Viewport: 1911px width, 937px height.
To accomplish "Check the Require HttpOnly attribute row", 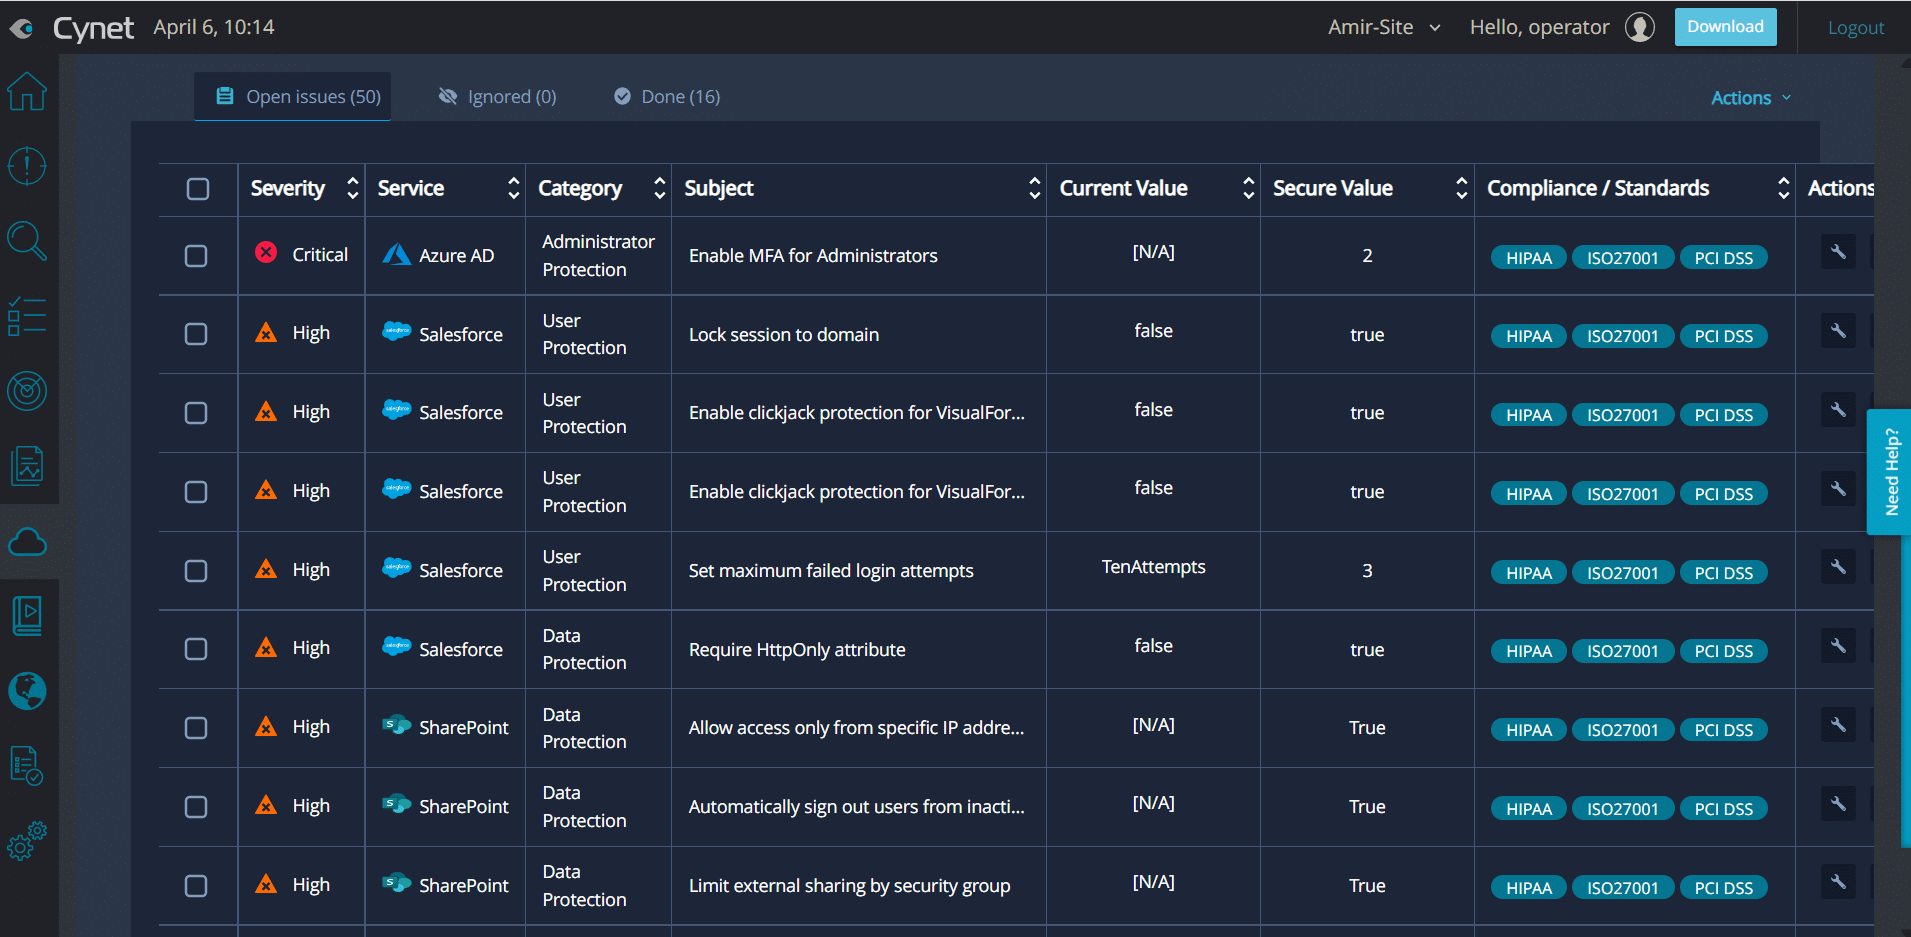I will pyautogui.click(x=196, y=649).
